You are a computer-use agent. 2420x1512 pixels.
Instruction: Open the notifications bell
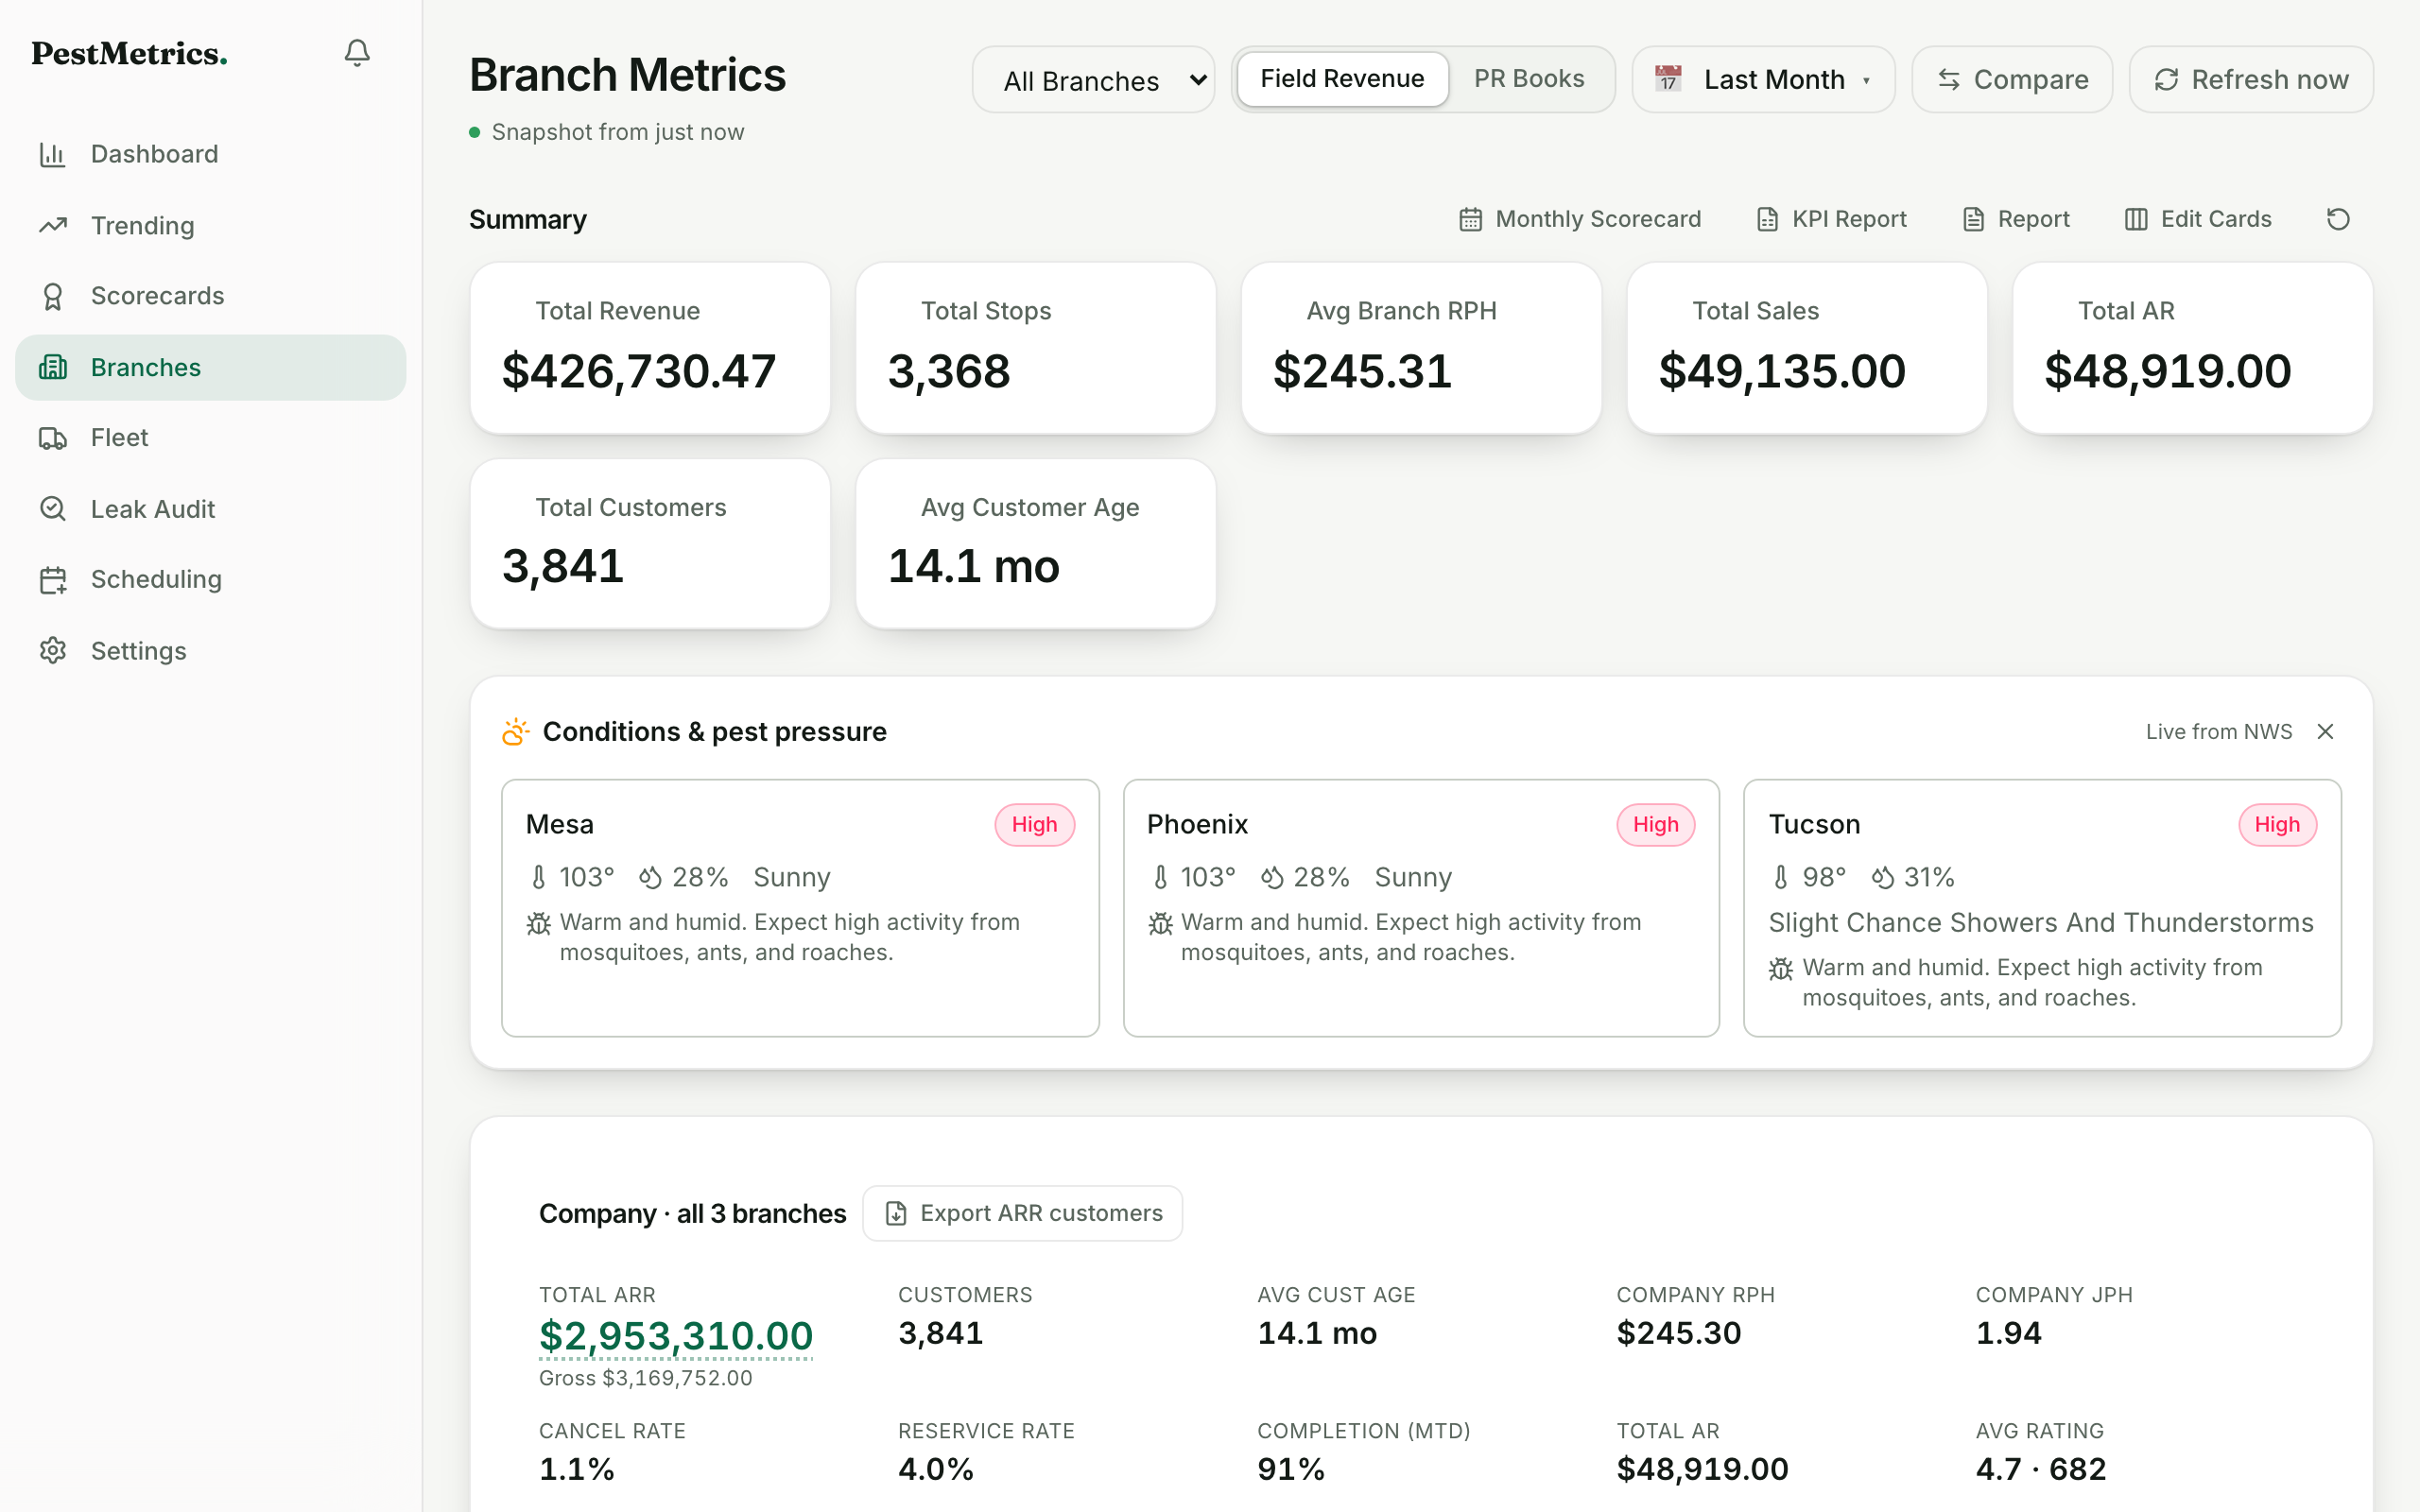pos(357,52)
